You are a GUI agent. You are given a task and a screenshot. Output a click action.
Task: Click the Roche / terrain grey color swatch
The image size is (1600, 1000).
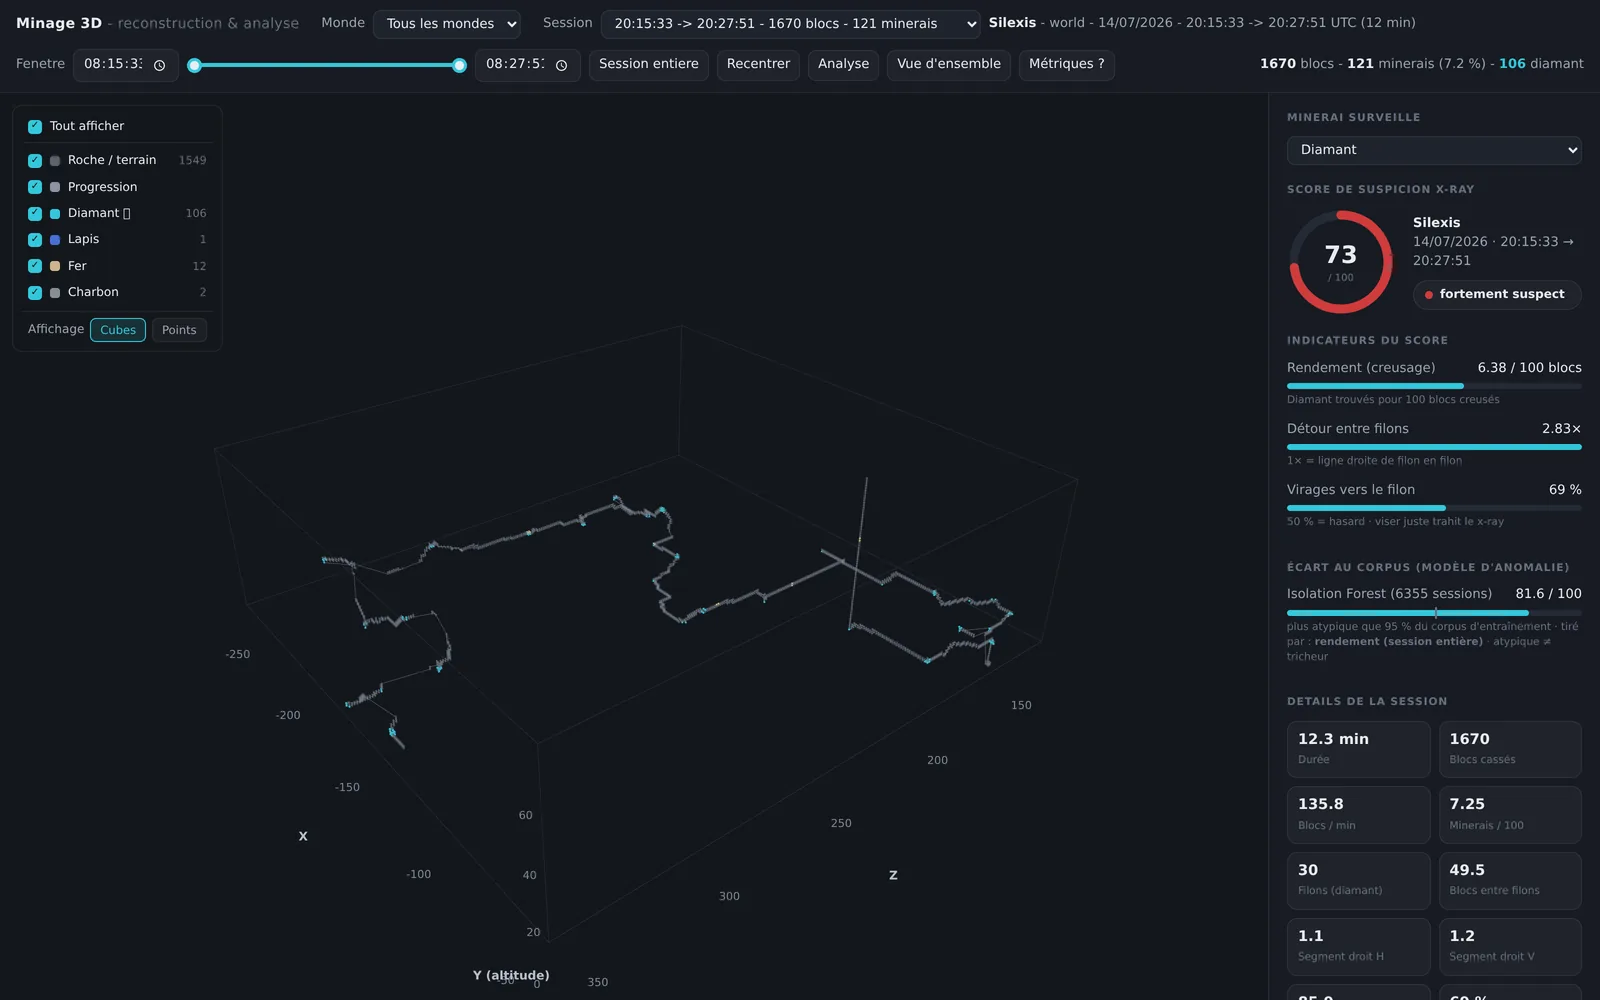[x=55, y=160]
